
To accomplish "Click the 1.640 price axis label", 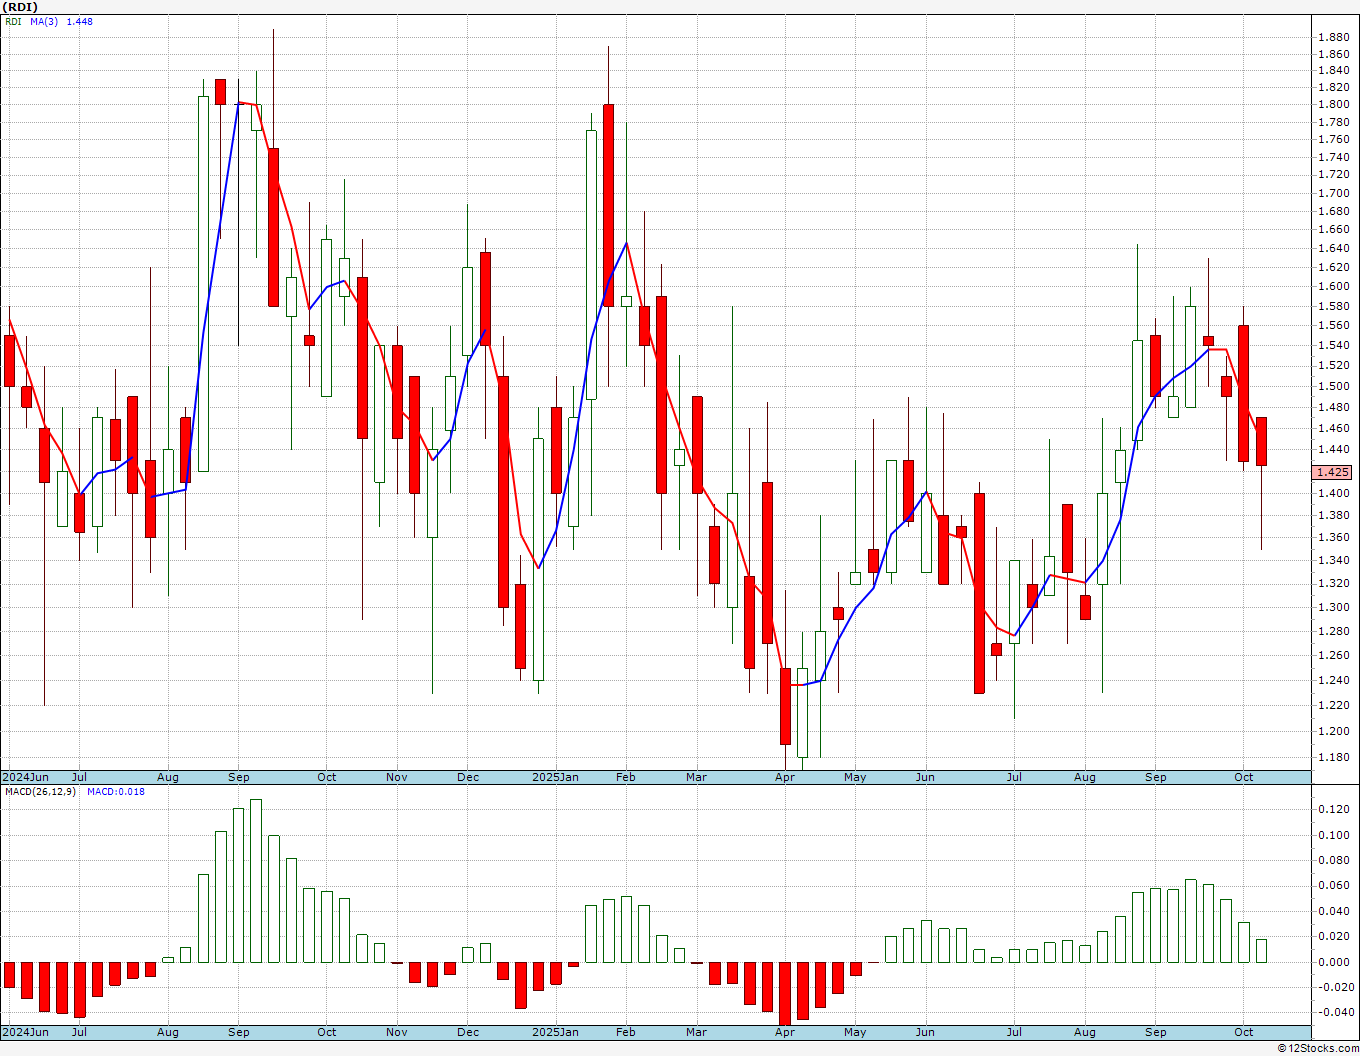I will (x=1333, y=248).
